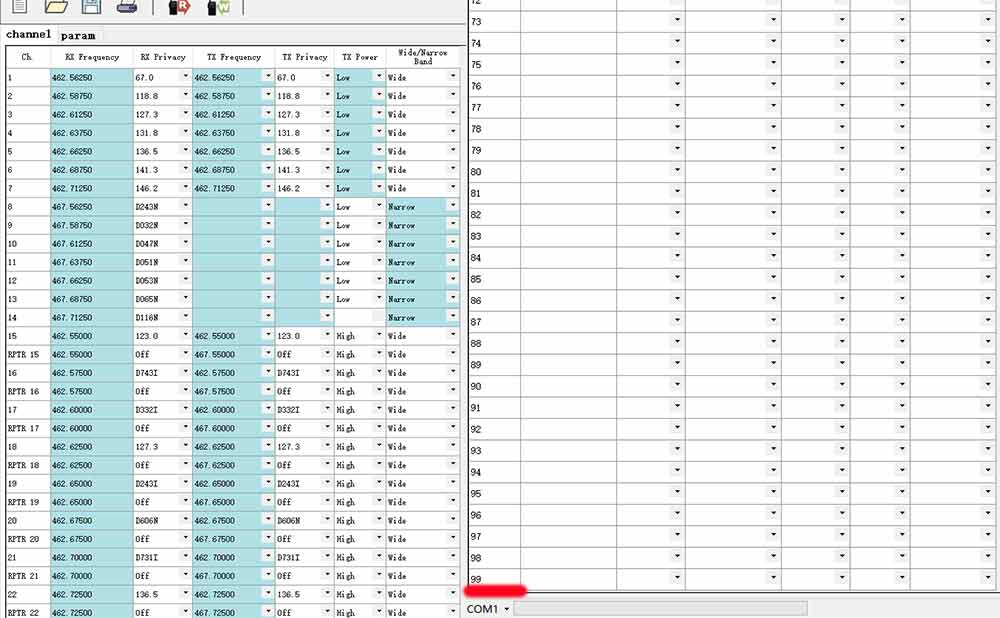Image resolution: width=1000 pixels, height=618 pixels.
Task: Open TX Privacy D731I dropdown for channel 21
Action: pos(327,557)
